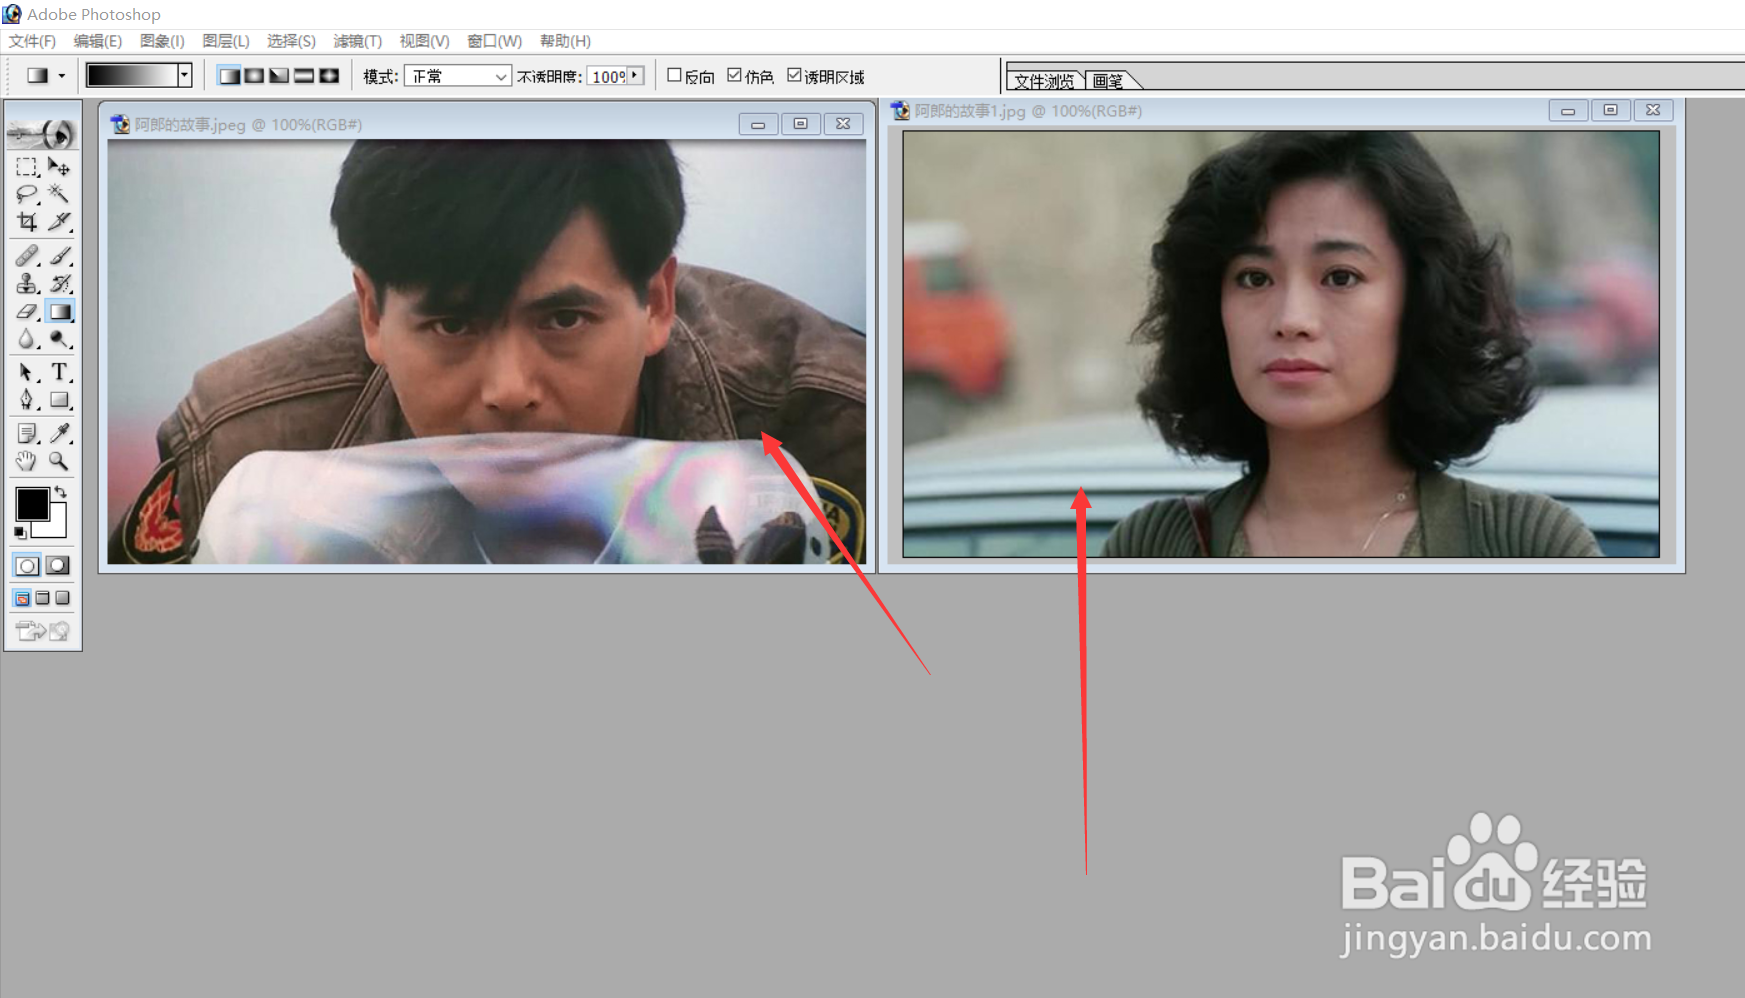Open the 视图(V) menu
This screenshot has height=998, width=1745.
pyautogui.click(x=424, y=41)
